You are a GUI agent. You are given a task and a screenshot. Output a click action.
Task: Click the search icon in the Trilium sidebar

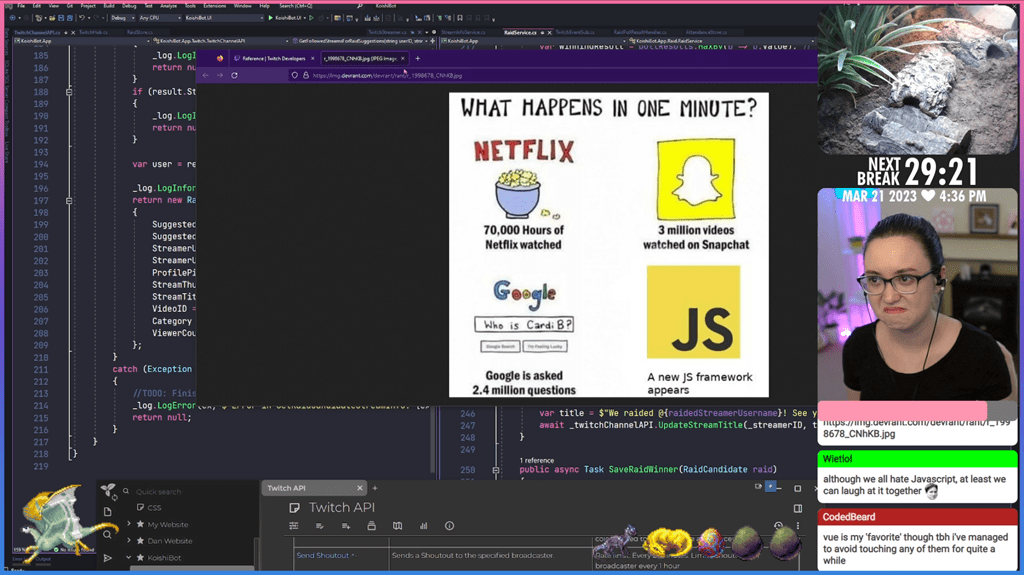108,534
